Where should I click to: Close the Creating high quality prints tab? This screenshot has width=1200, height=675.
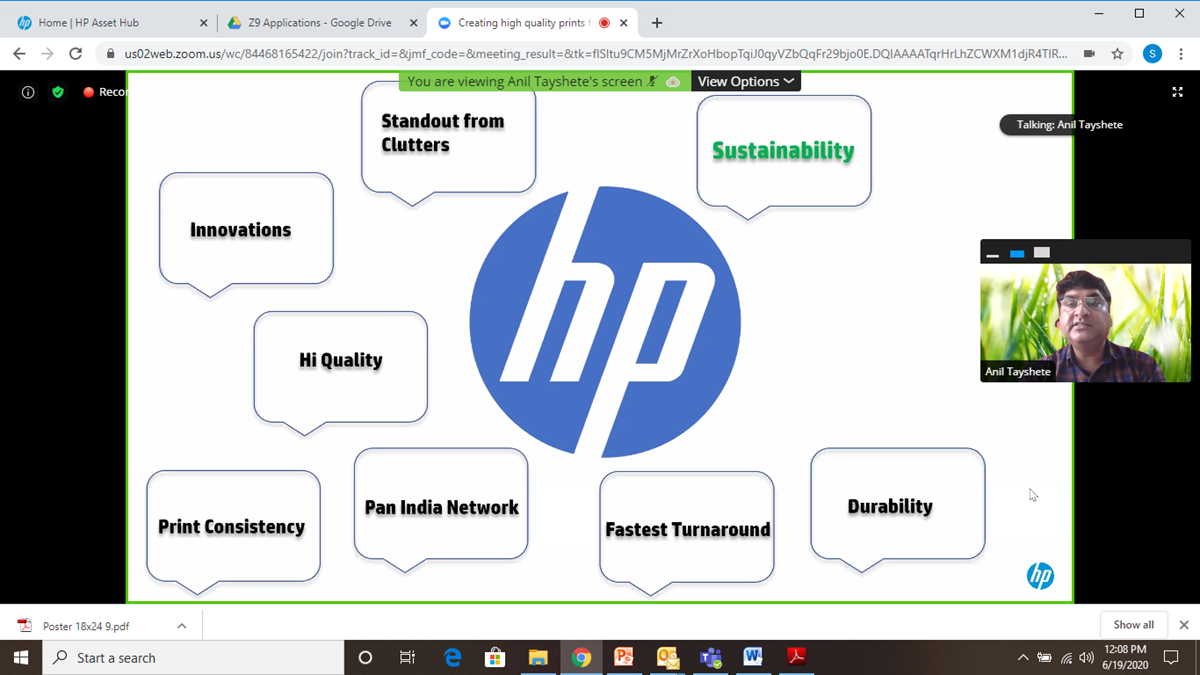point(625,23)
